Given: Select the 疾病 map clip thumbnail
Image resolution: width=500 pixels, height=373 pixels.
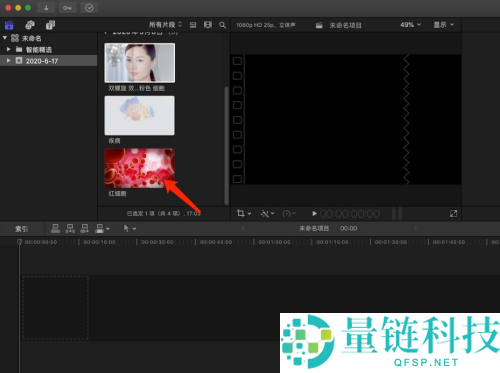Looking at the screenshot, I should click(x=140, y=115).
